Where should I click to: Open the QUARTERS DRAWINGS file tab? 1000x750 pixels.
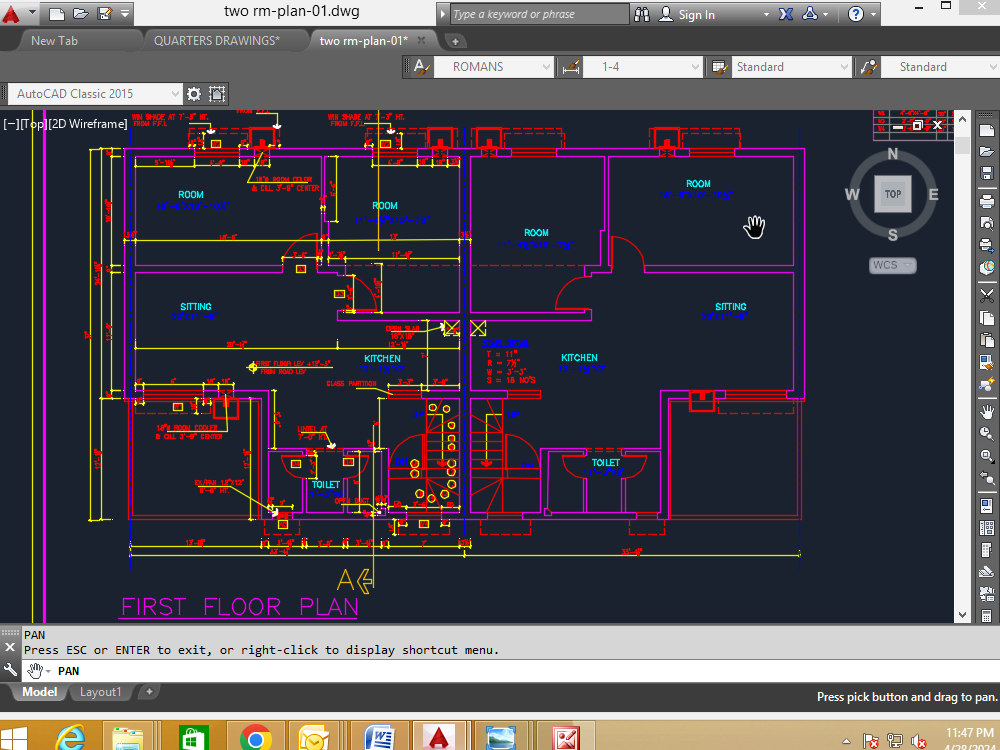click(226, 40)
